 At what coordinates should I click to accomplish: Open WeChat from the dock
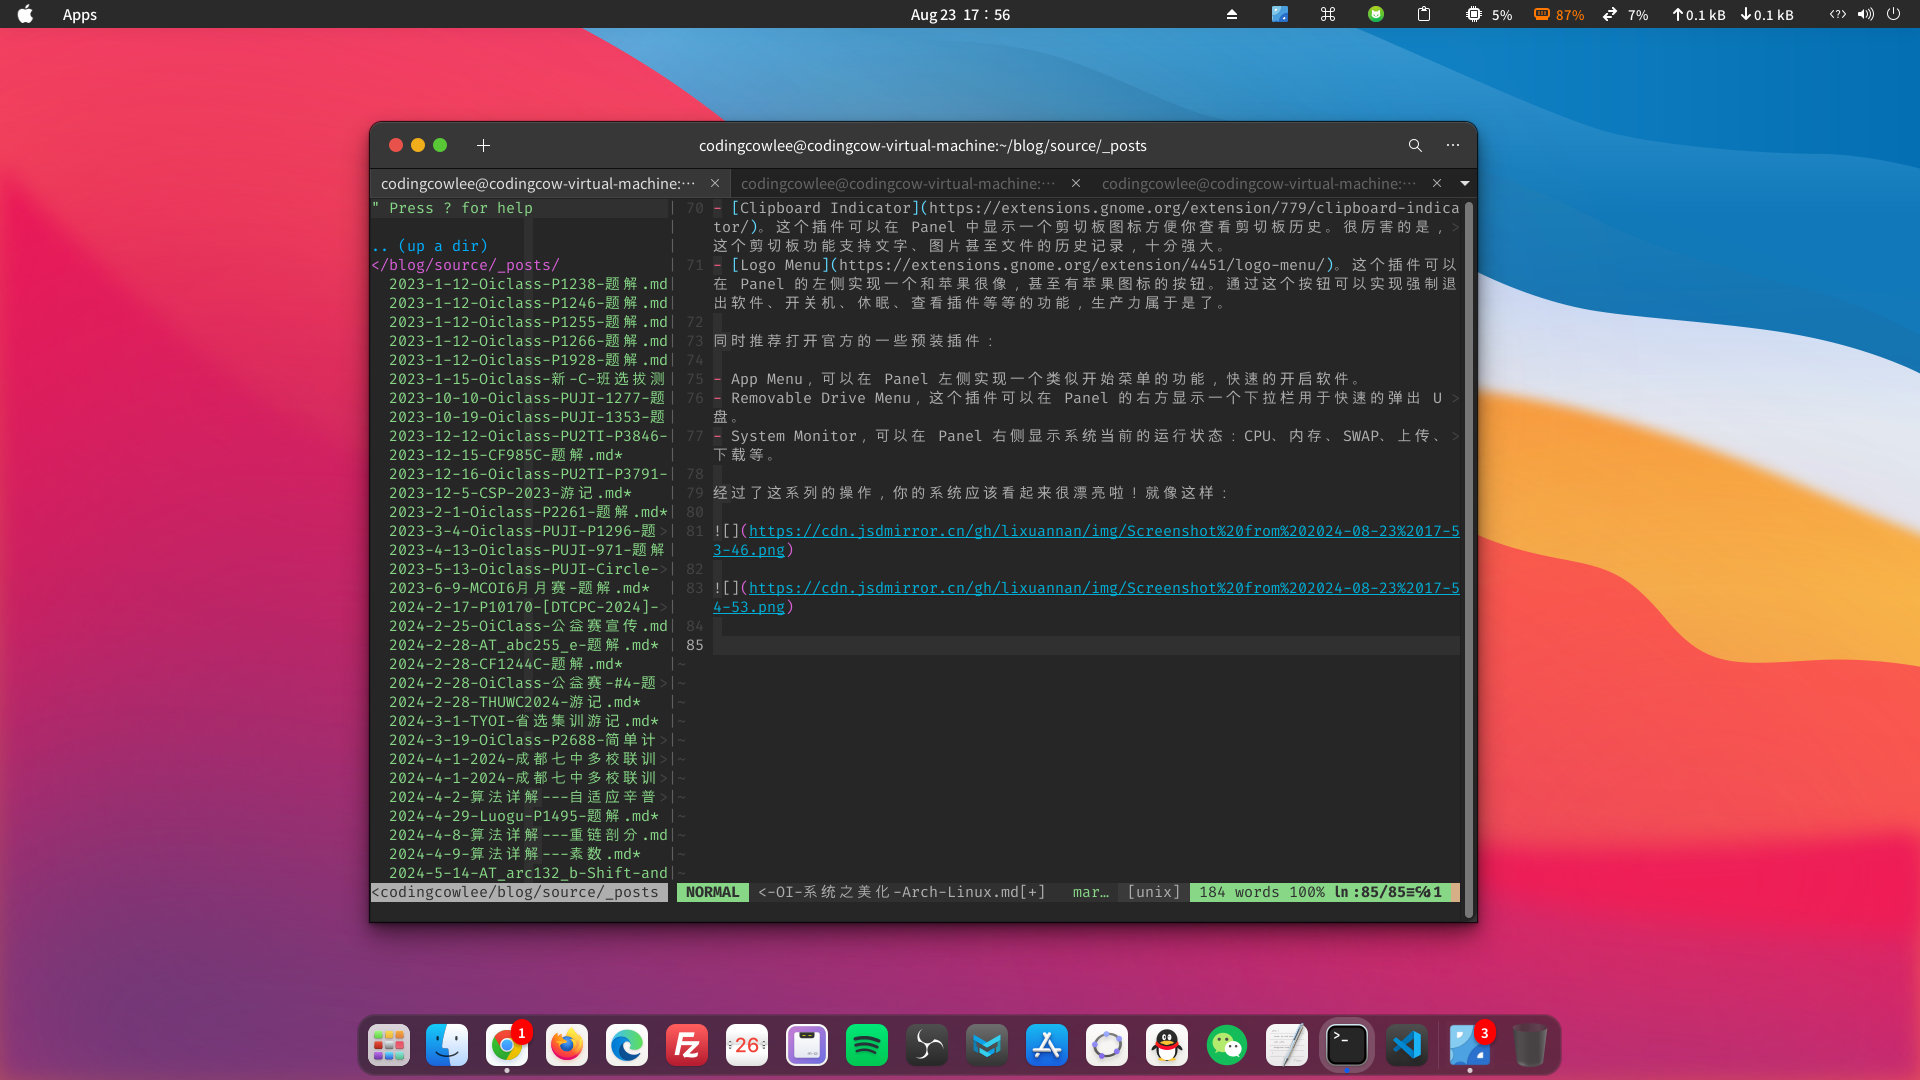click(1227, 1044)
